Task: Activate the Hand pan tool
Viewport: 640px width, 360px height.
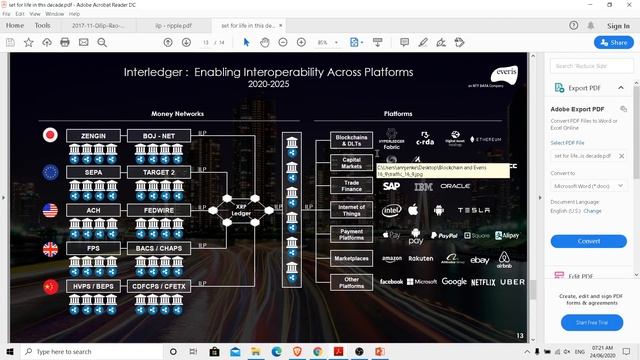Action: [264, 42]
